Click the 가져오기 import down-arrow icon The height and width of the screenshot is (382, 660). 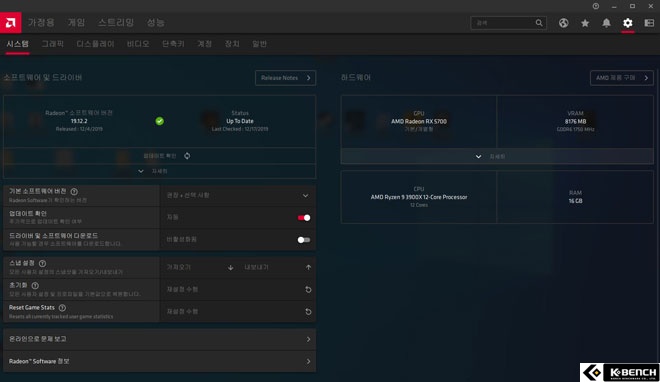230,268
